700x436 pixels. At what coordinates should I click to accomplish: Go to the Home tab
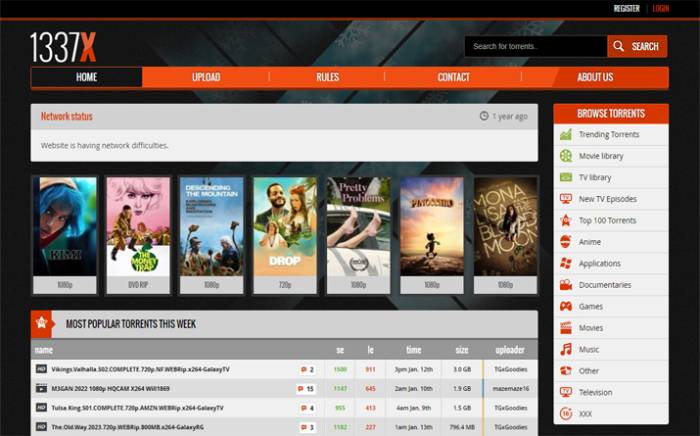pyautogui.click(x=87, y=77)
